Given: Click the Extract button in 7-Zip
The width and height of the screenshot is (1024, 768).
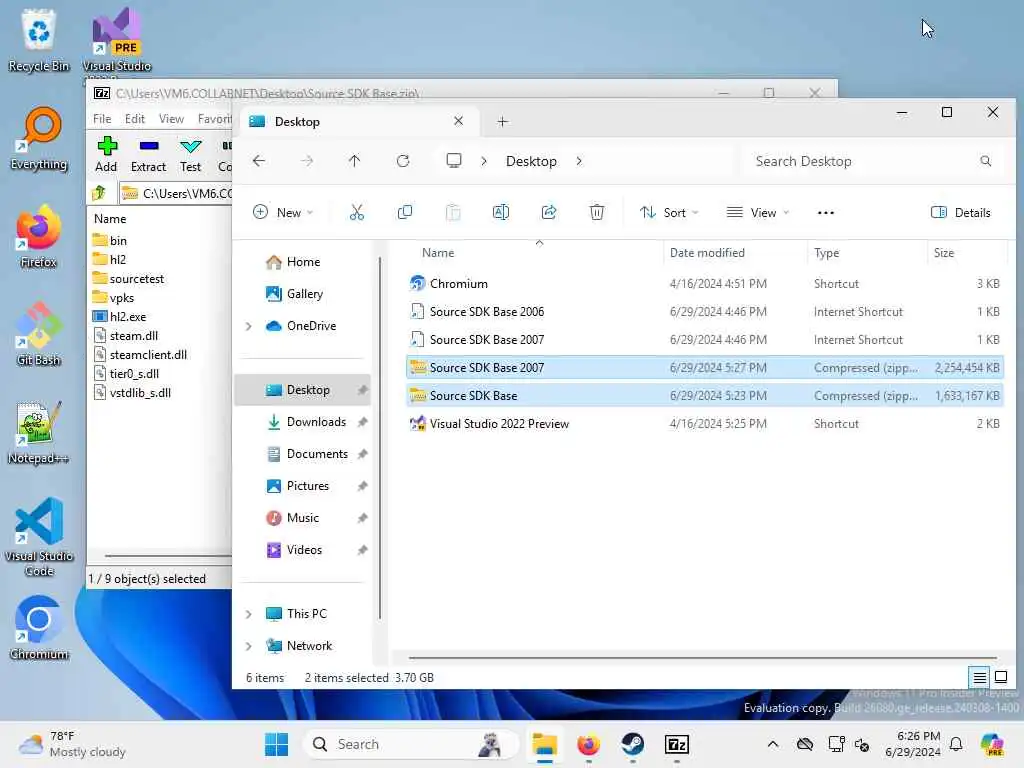Looking at the screenshot, I should 148,154.
